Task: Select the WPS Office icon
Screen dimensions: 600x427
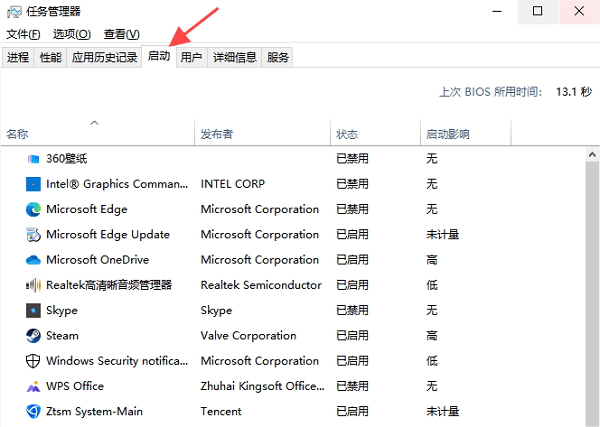Action: [33, 386]
